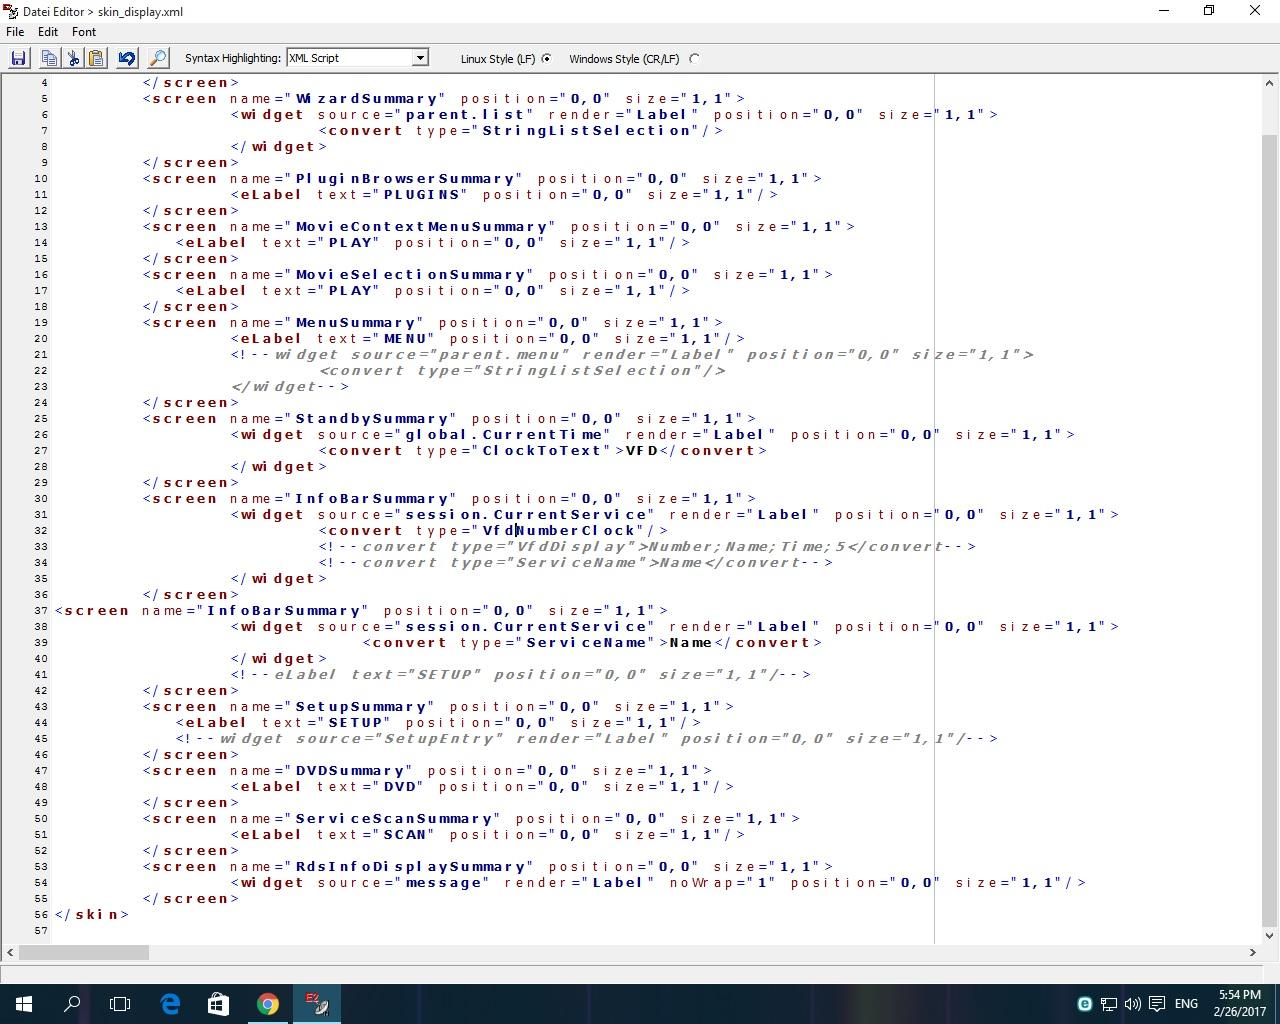This screenshot has width=1280, height=1024.
Task: Click "VfdNumberClock" on line 31
Action: (559, 530)
